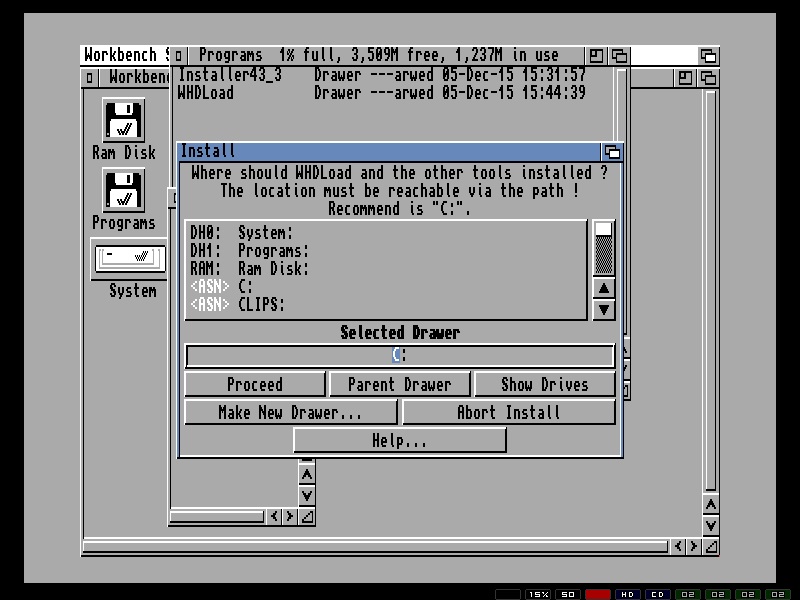The image size is (800, 600).
Task: Click the Workbench window vertical scrollbar
Action: pos(711,291)
